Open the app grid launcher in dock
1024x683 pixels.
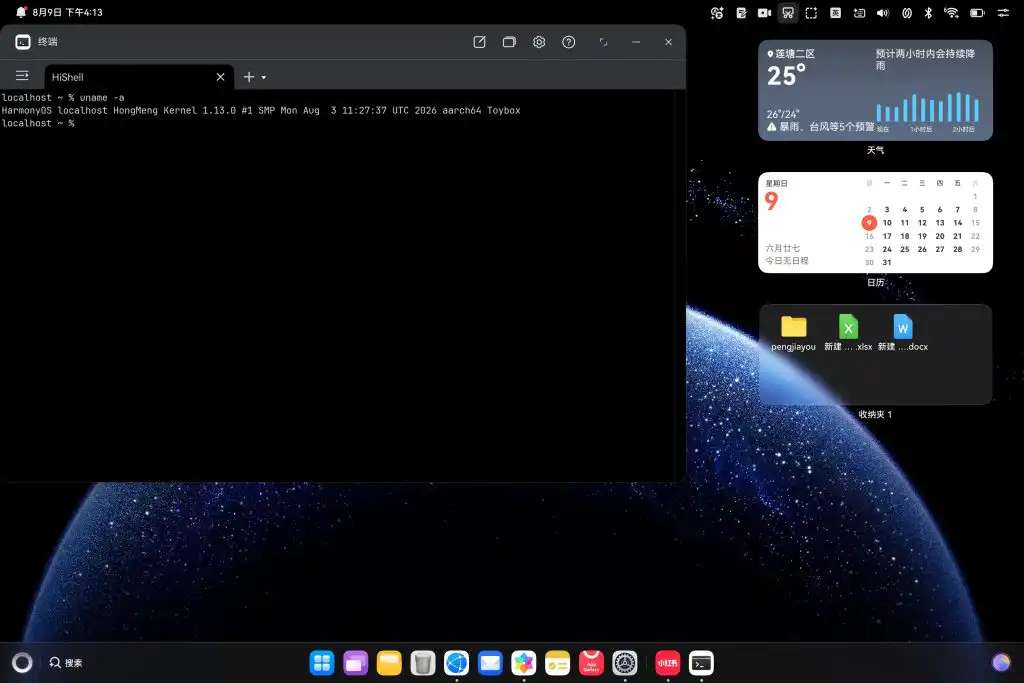322,663
